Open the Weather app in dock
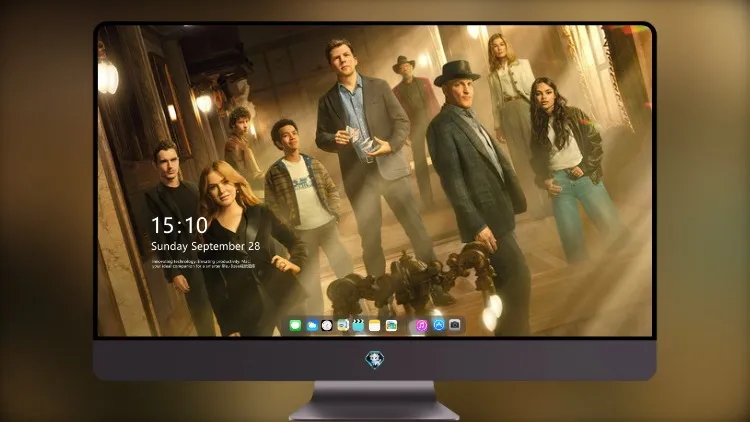 pyautogui.click(x=311, y=326)
